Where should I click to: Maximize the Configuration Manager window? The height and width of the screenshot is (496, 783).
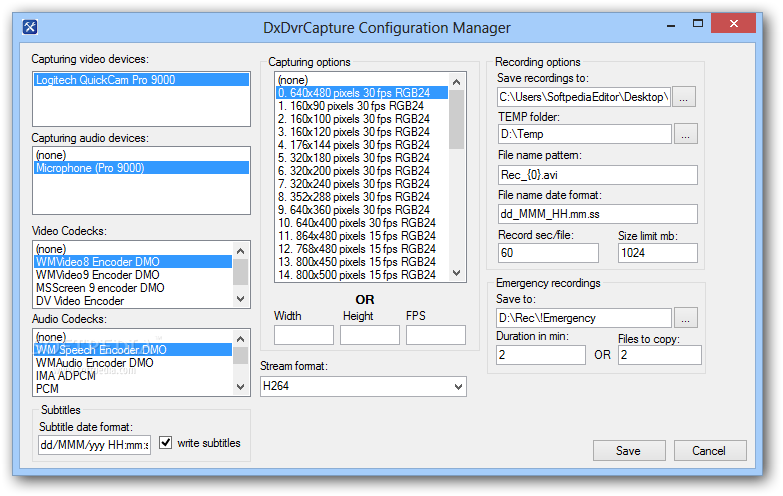698,23
